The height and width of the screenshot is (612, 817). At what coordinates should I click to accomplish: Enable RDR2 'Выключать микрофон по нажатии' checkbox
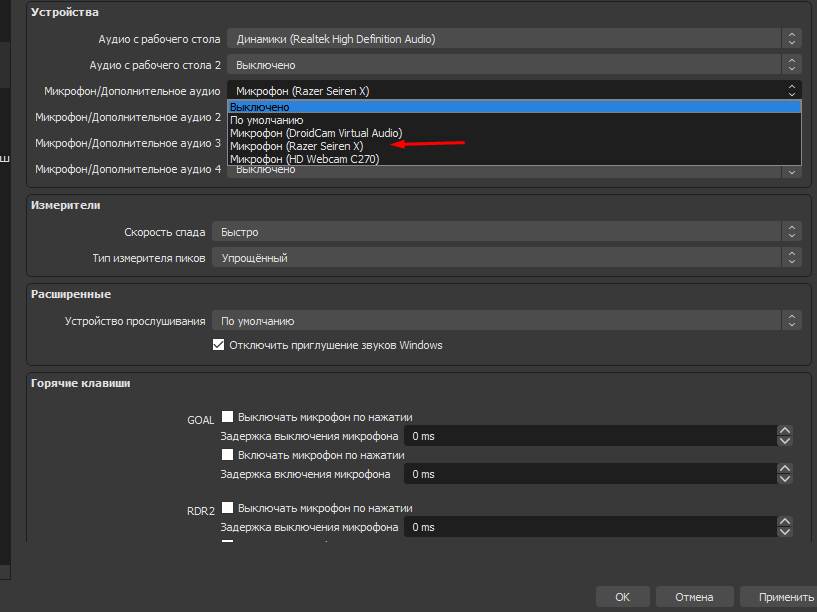(x=228, y=508)
